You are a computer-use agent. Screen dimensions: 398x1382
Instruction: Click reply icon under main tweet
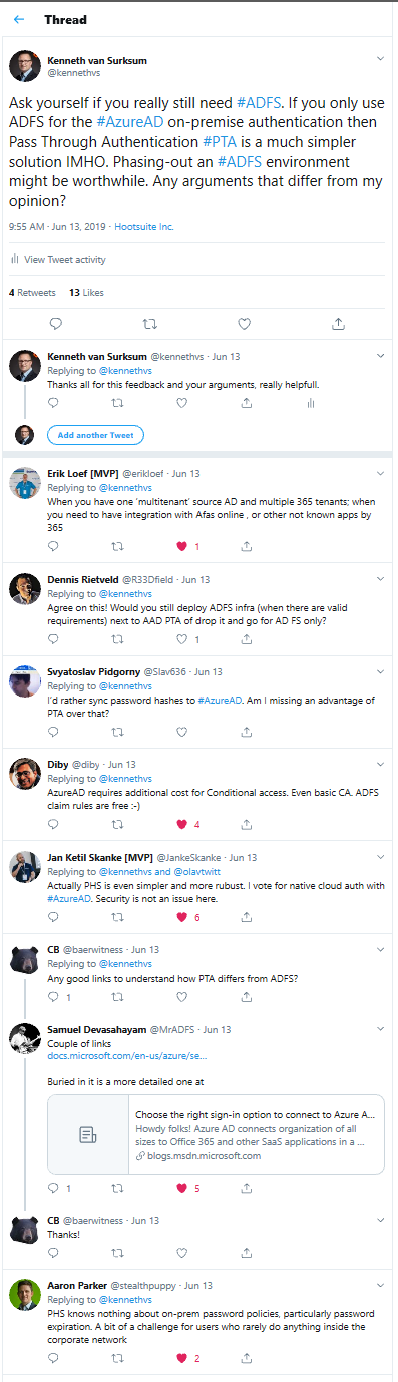pyautogui.click(x=55, y=324)
